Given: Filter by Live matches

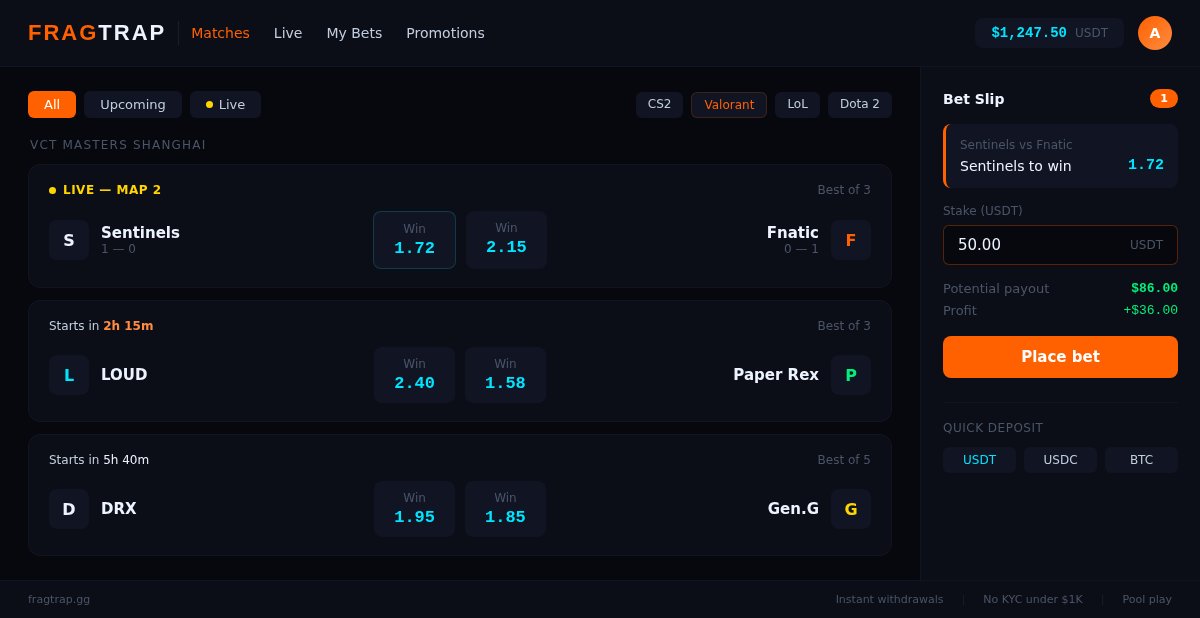Looking at the screenshot, I should click(x=225, y=104).
